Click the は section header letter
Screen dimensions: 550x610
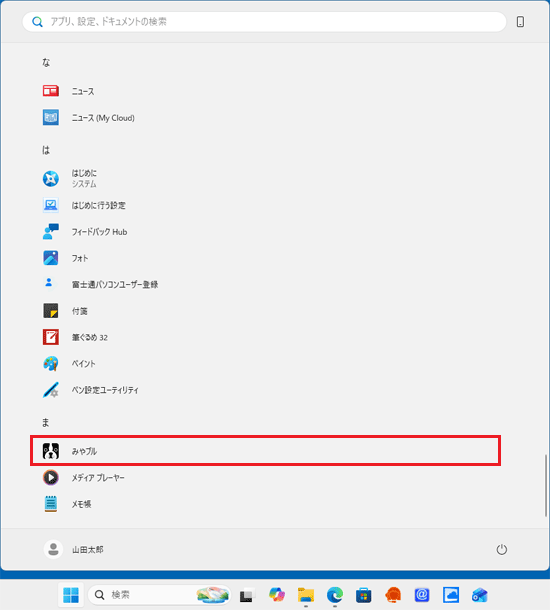[x=46, y=150]
